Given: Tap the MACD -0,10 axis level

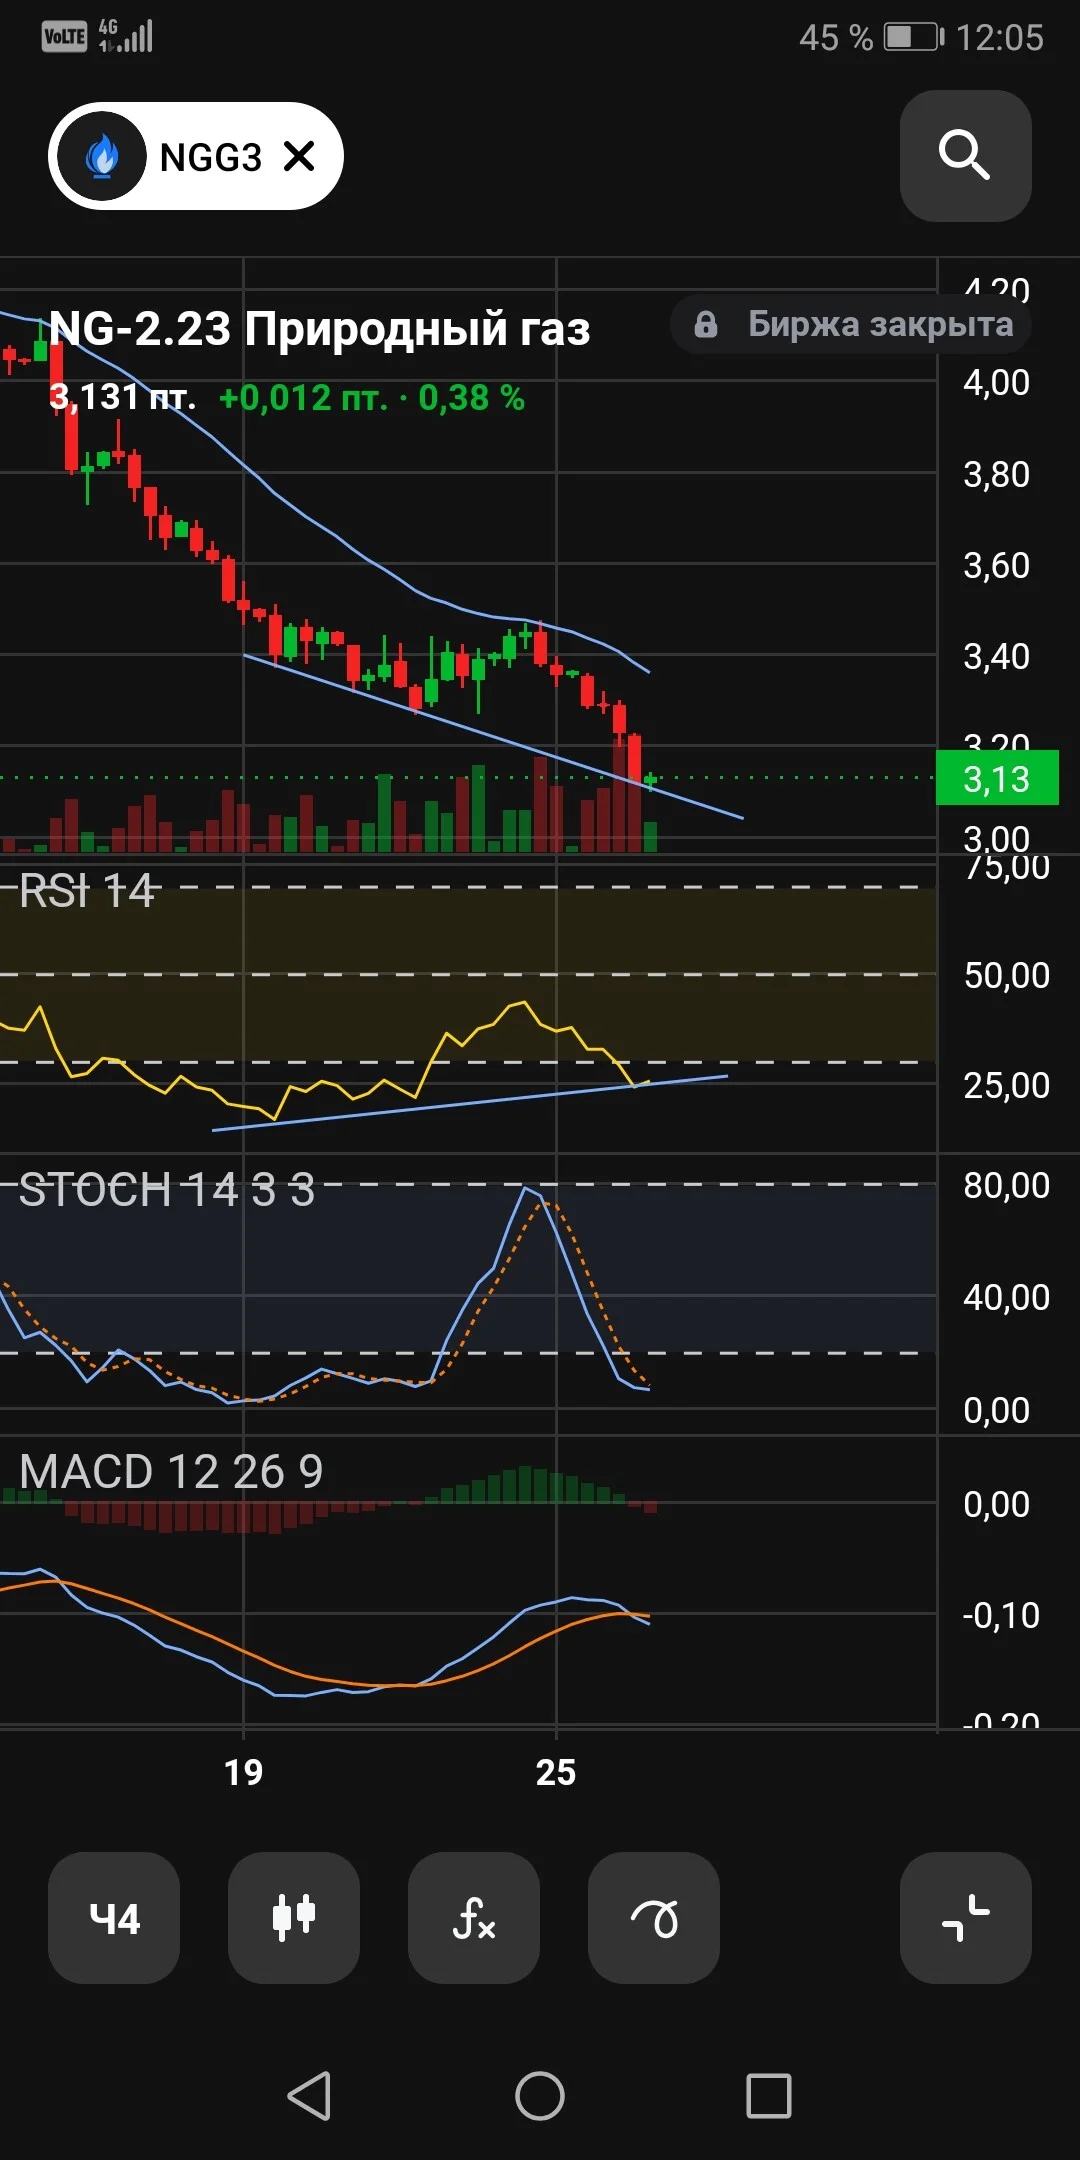Looking at the screenshot, I should tap(1001, 1615).
